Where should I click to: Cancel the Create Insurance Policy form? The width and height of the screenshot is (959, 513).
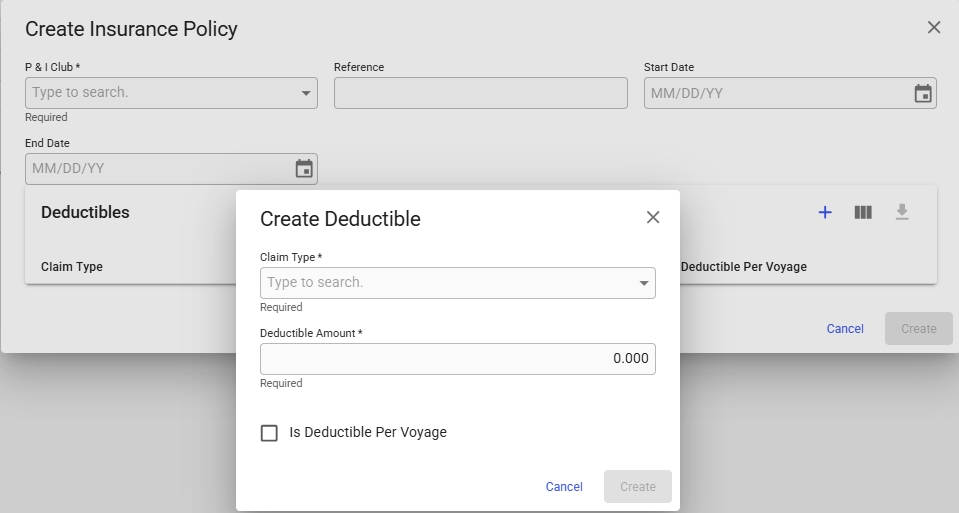point(845,329)
